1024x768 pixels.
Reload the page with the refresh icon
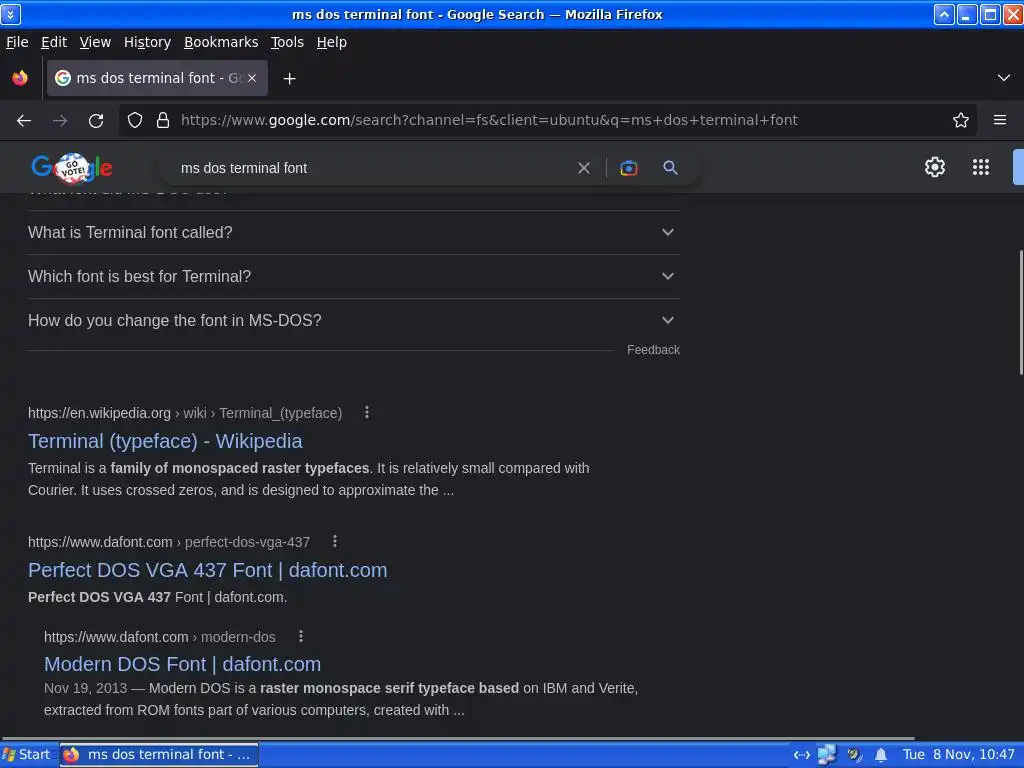[x=96, y=120]
